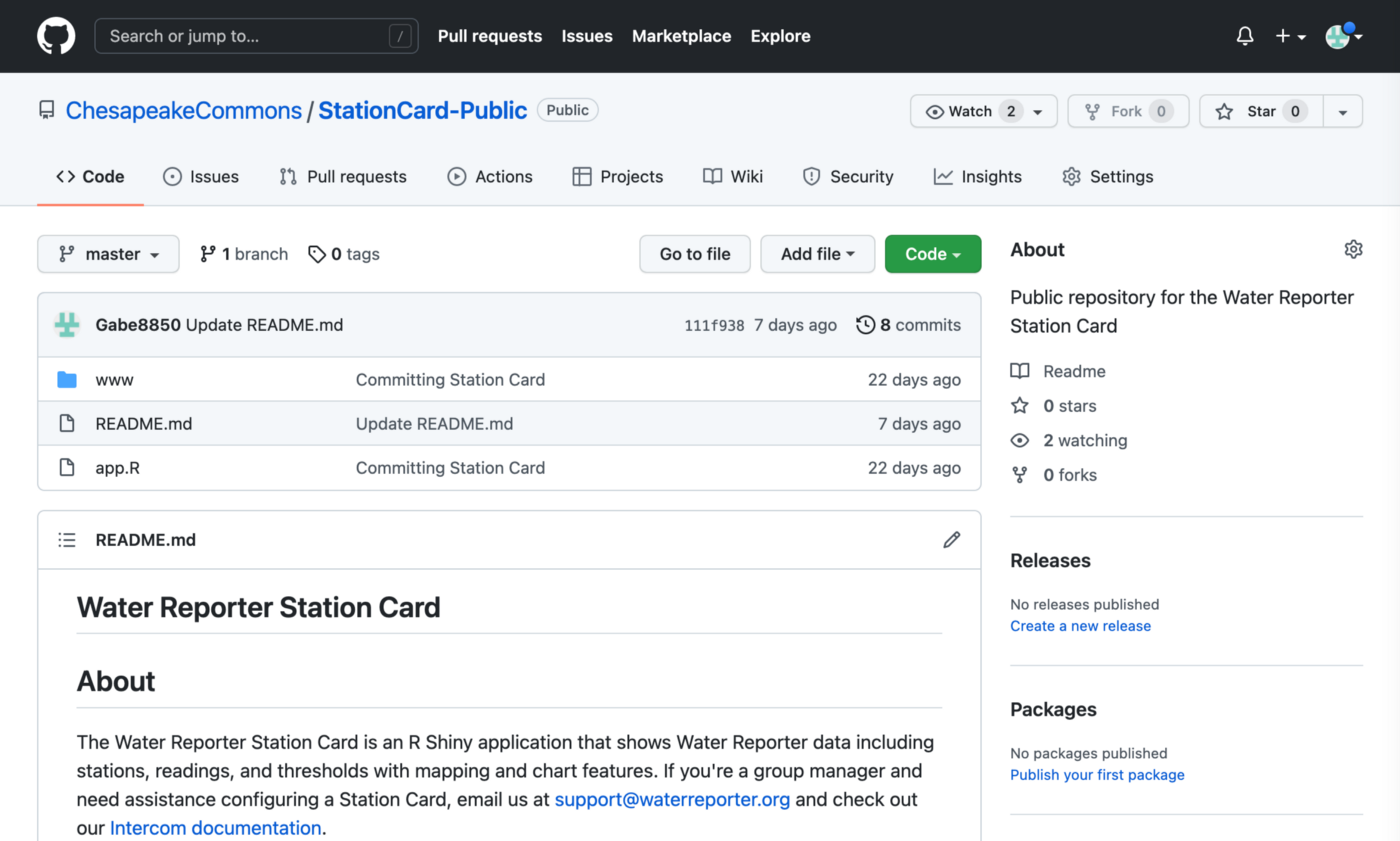Open README.md file in file list
Screen dimensions: 1400x841
(x=144, y=424)
